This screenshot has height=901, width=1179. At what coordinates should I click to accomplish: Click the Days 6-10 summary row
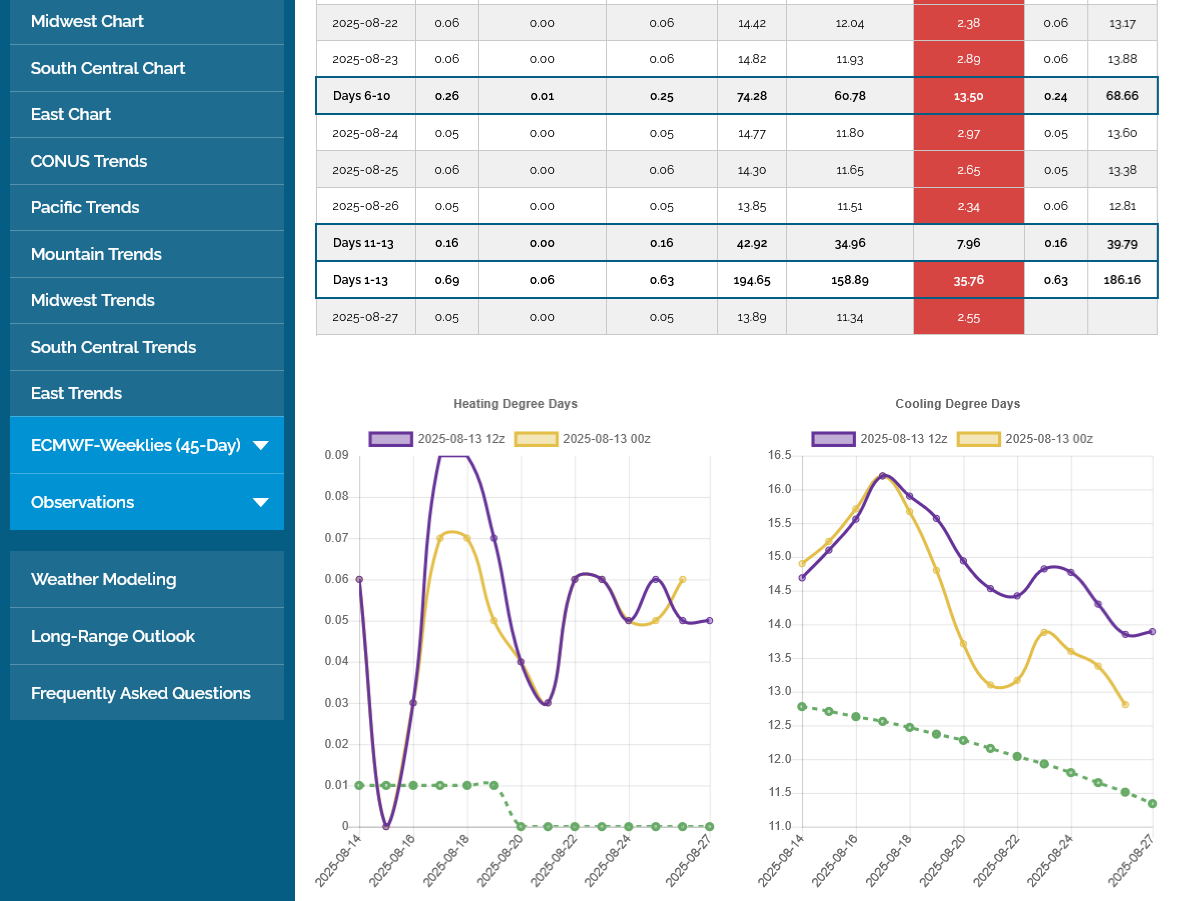[x=736, y=96]
